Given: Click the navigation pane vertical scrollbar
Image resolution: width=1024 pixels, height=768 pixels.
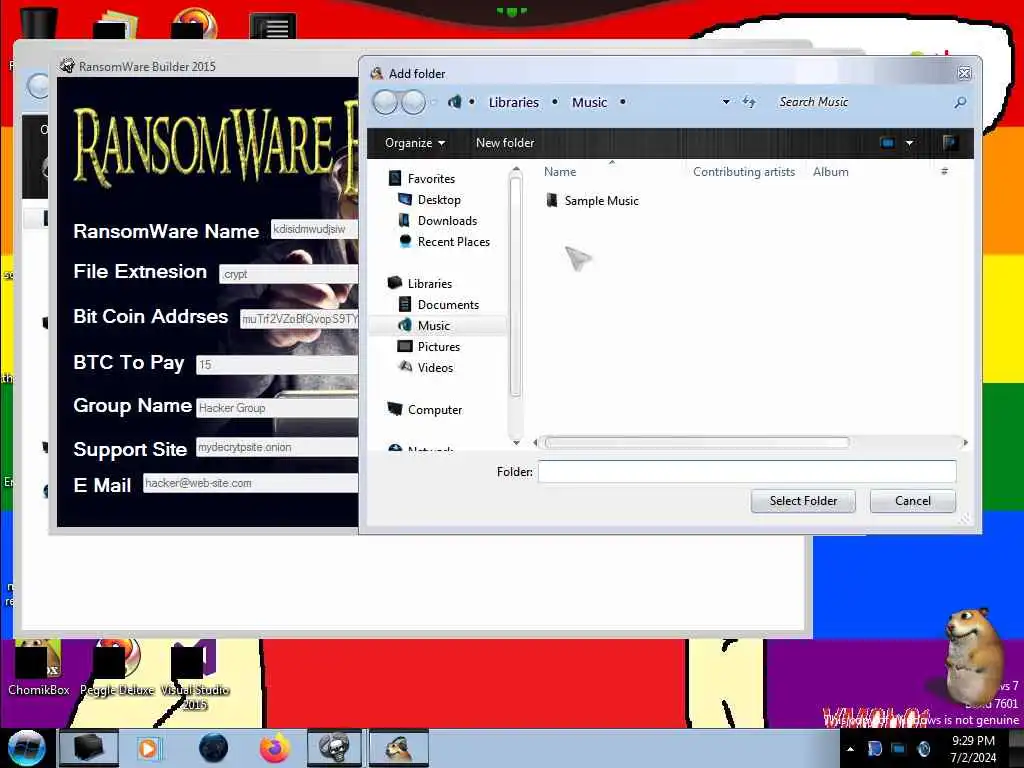Looking at the screenshot, I should [515, 286].
